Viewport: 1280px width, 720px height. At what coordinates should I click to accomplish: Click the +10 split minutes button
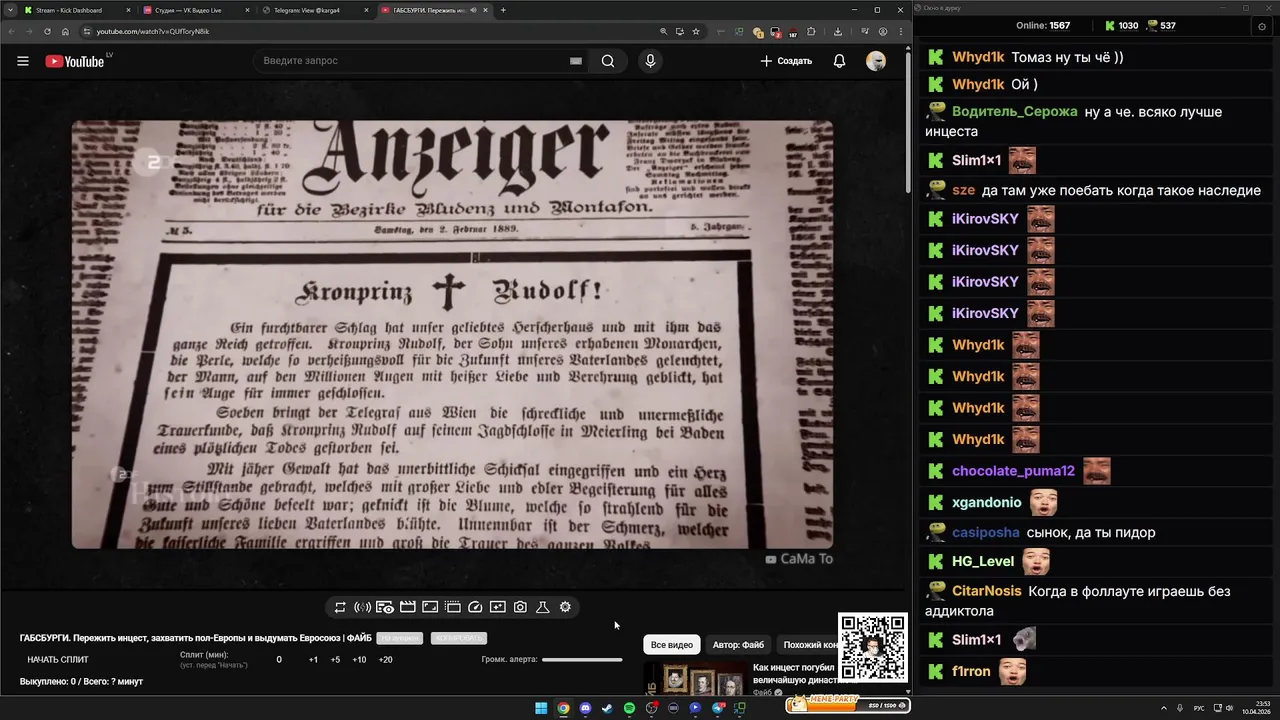[359, 660]
